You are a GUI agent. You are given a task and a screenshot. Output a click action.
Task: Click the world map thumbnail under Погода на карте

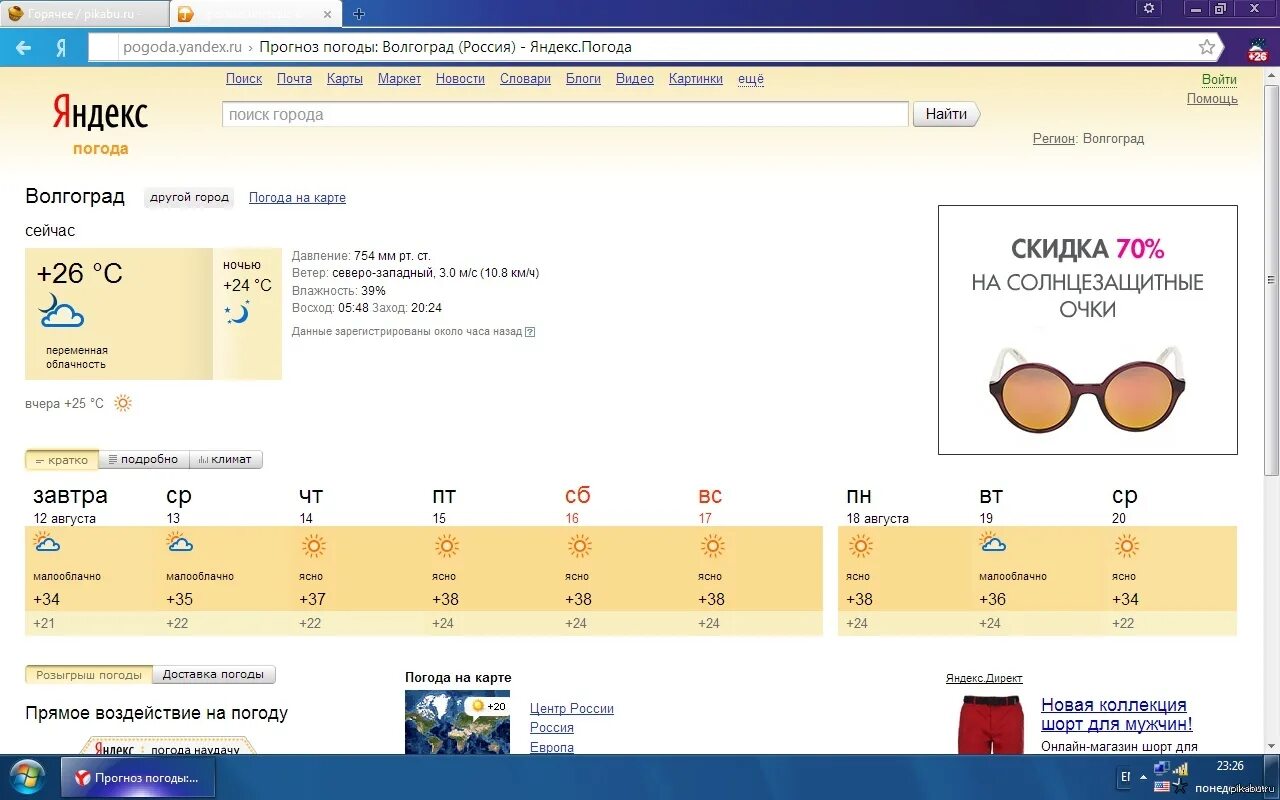point(457,722)
